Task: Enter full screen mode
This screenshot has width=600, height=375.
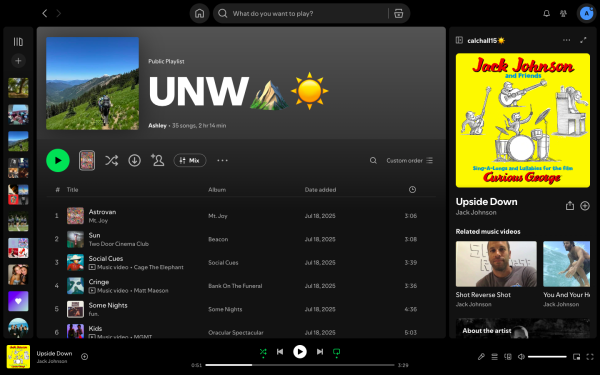Action: coord(590,357)
